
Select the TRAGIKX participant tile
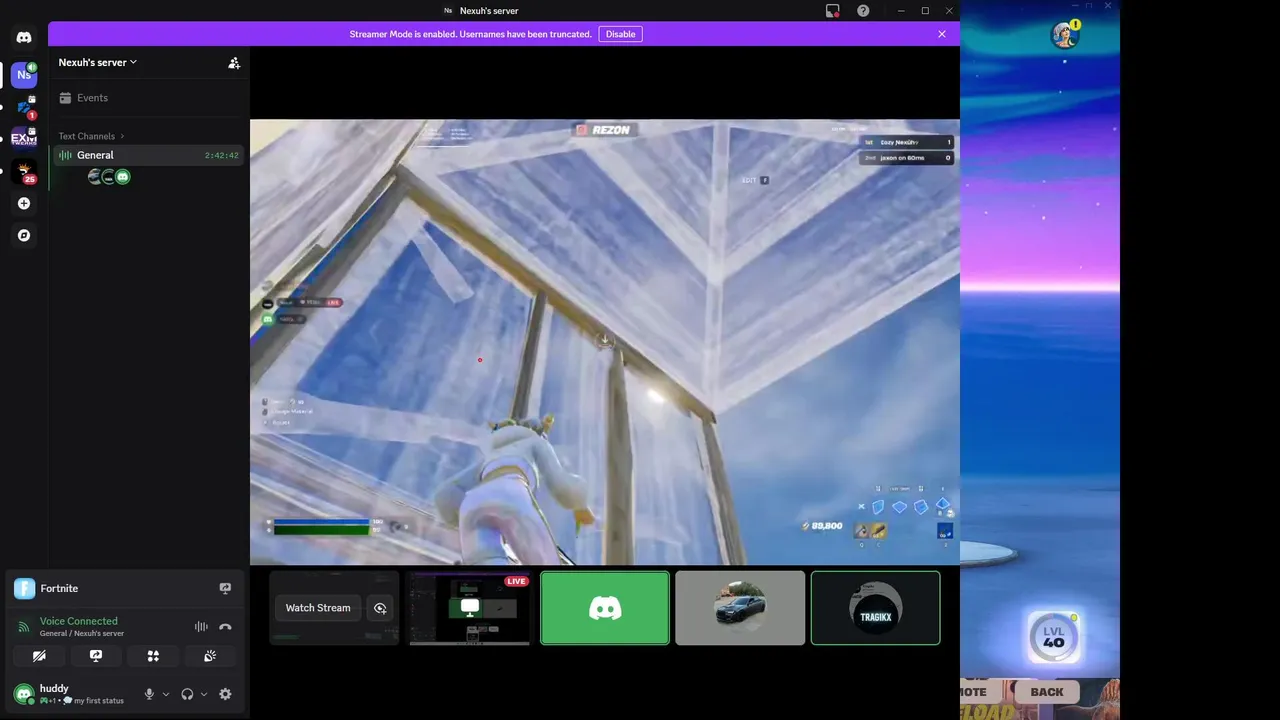click(875, 608)
